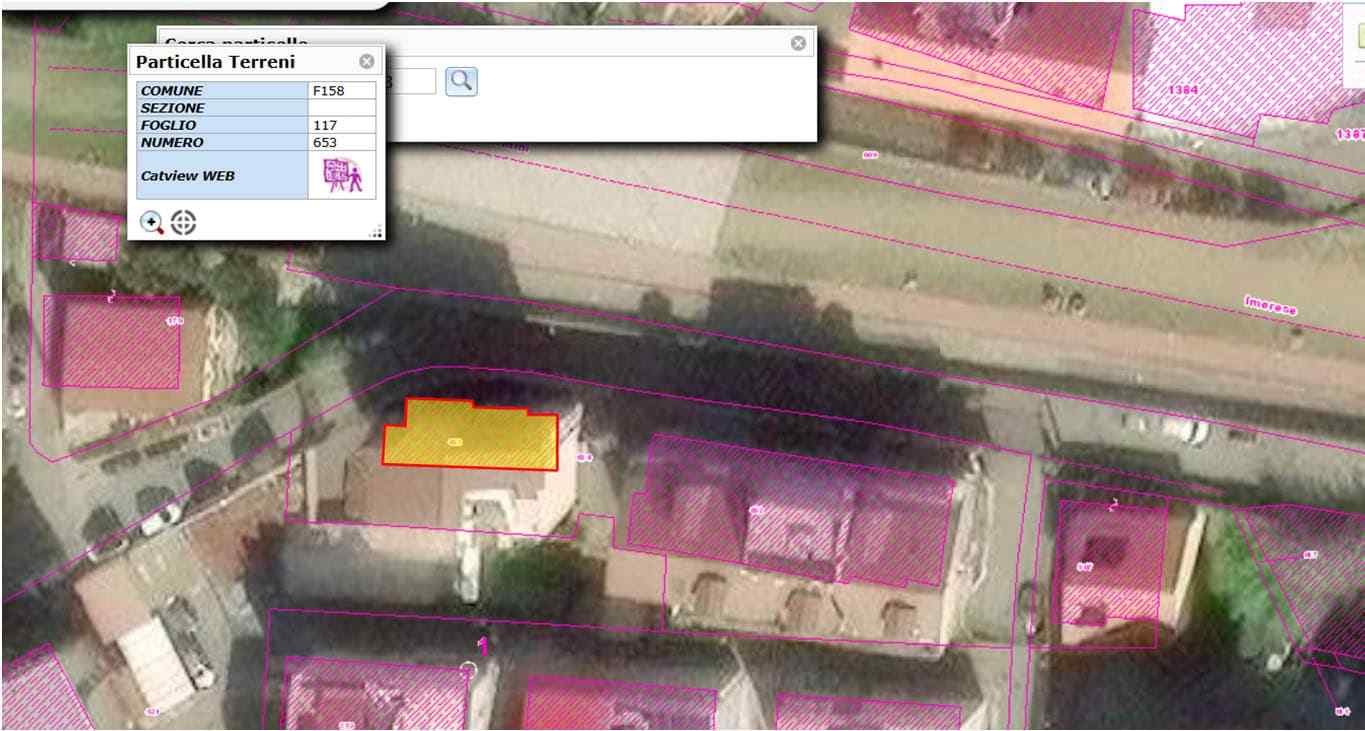Screen dimensions: 1365x731
Task: Click the Imerese street label on the map
Action: tap(1270, 305)
